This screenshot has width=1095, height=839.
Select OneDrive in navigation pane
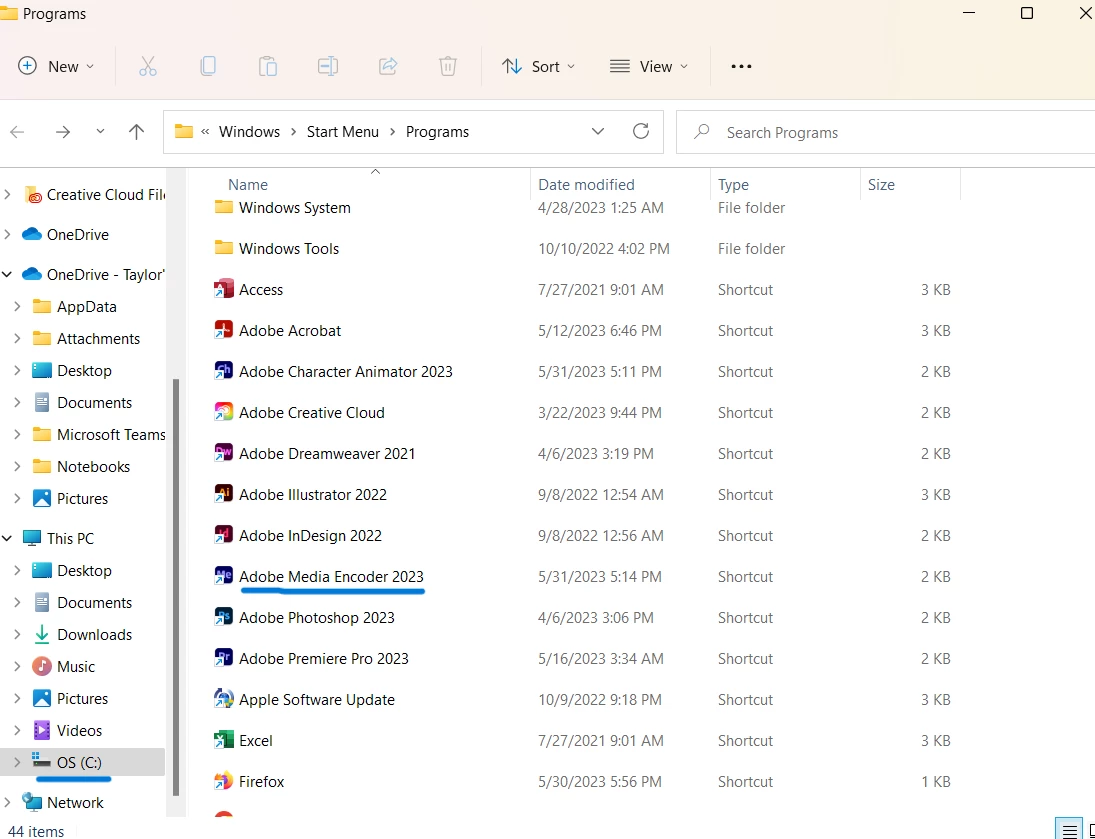[78, 235]
